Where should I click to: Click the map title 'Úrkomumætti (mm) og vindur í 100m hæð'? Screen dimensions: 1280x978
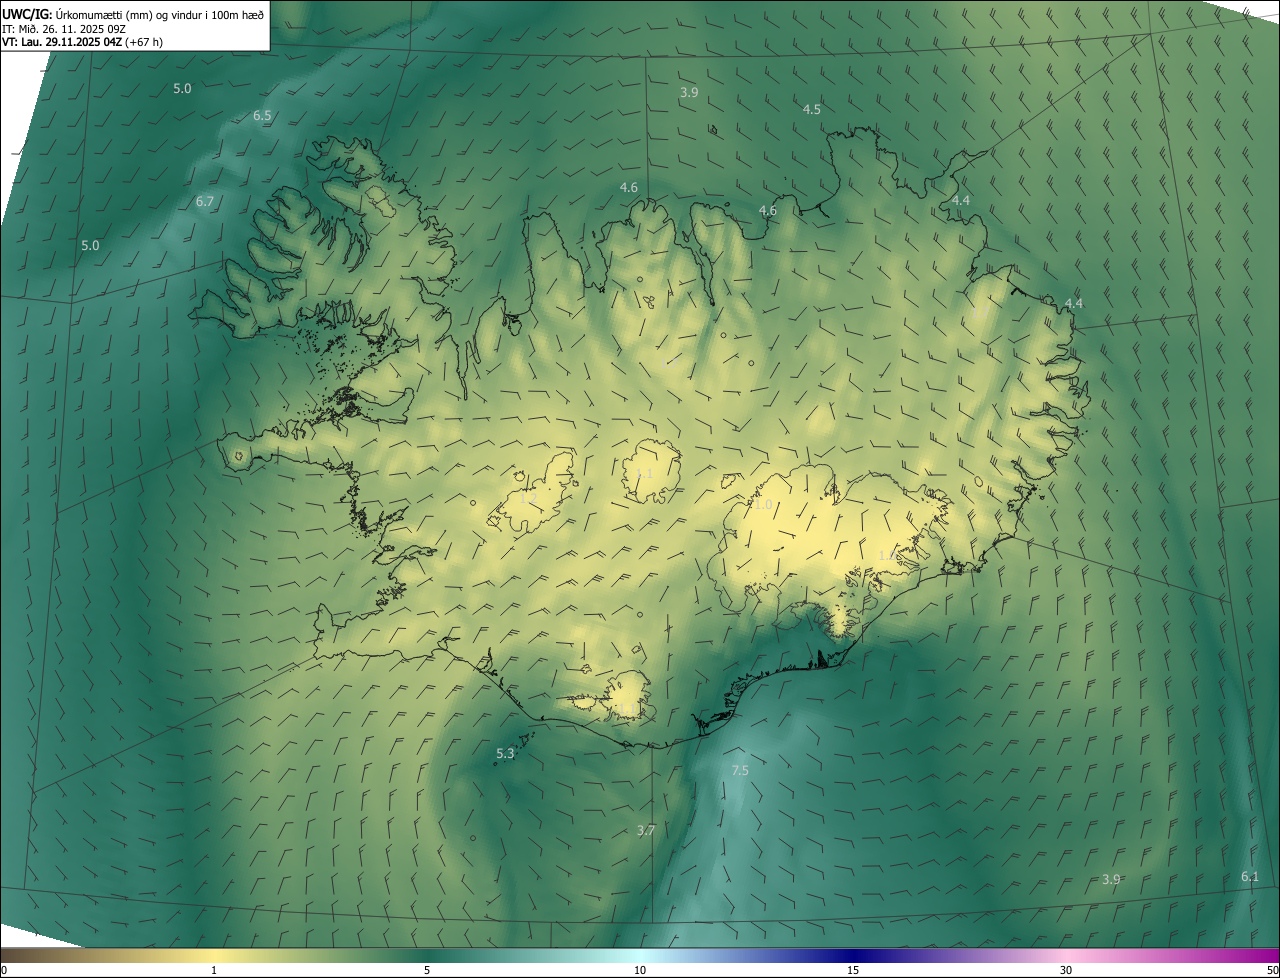click(x=160, y=14)
